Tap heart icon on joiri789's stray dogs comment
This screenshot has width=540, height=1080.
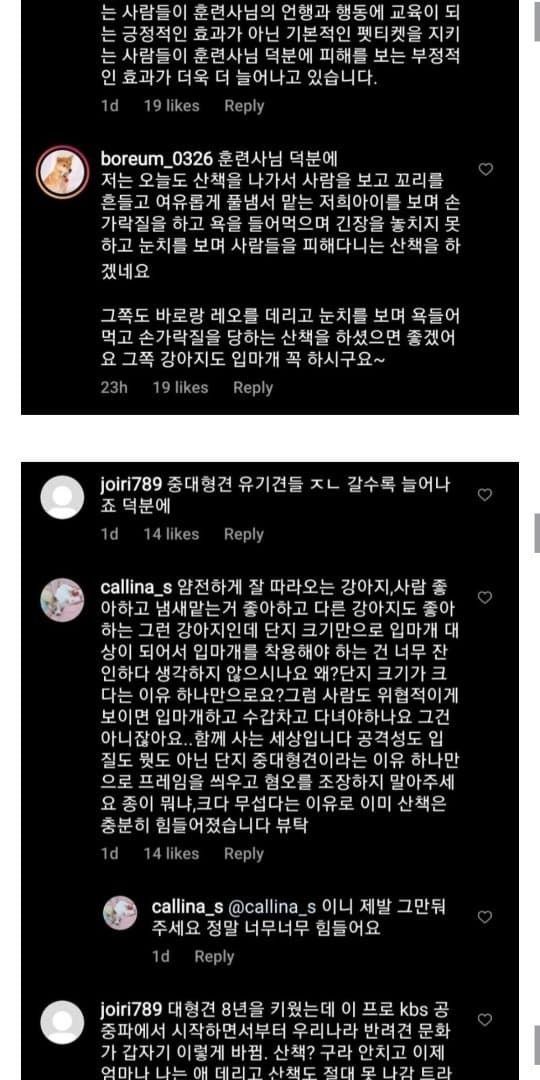tap(485, 495)
